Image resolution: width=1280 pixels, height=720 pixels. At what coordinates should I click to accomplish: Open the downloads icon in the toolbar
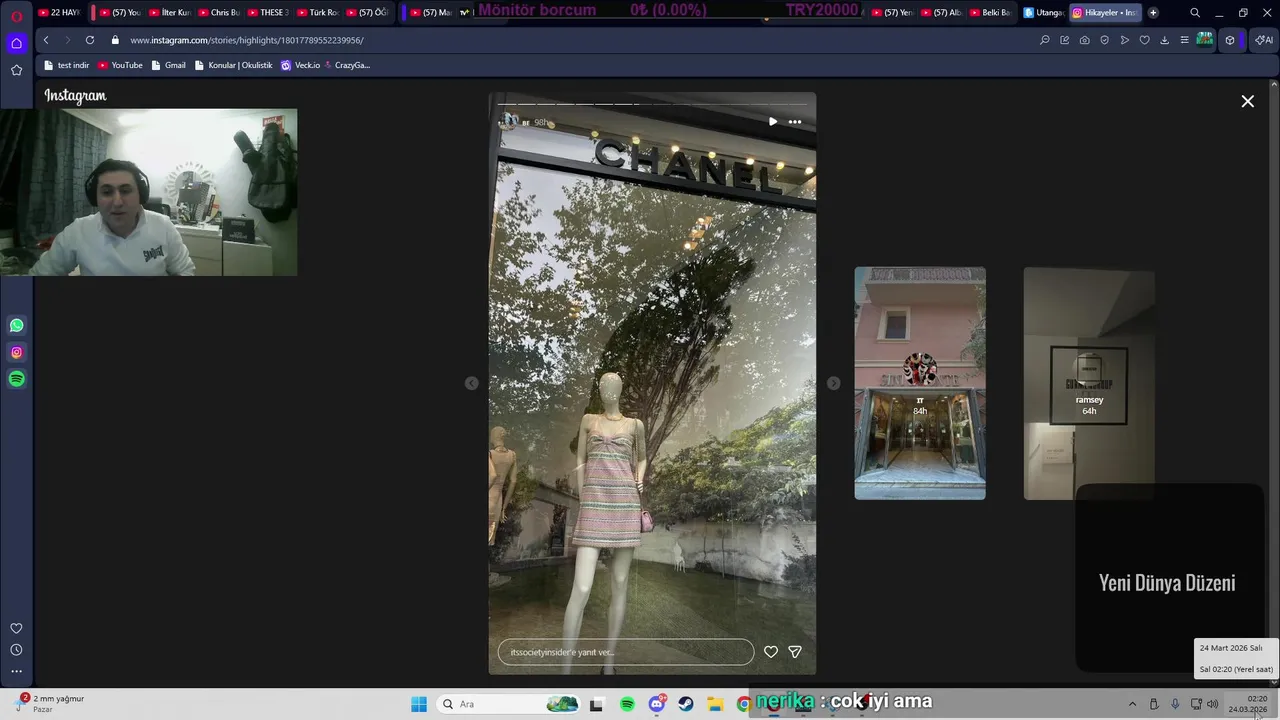pos(1164,40)
